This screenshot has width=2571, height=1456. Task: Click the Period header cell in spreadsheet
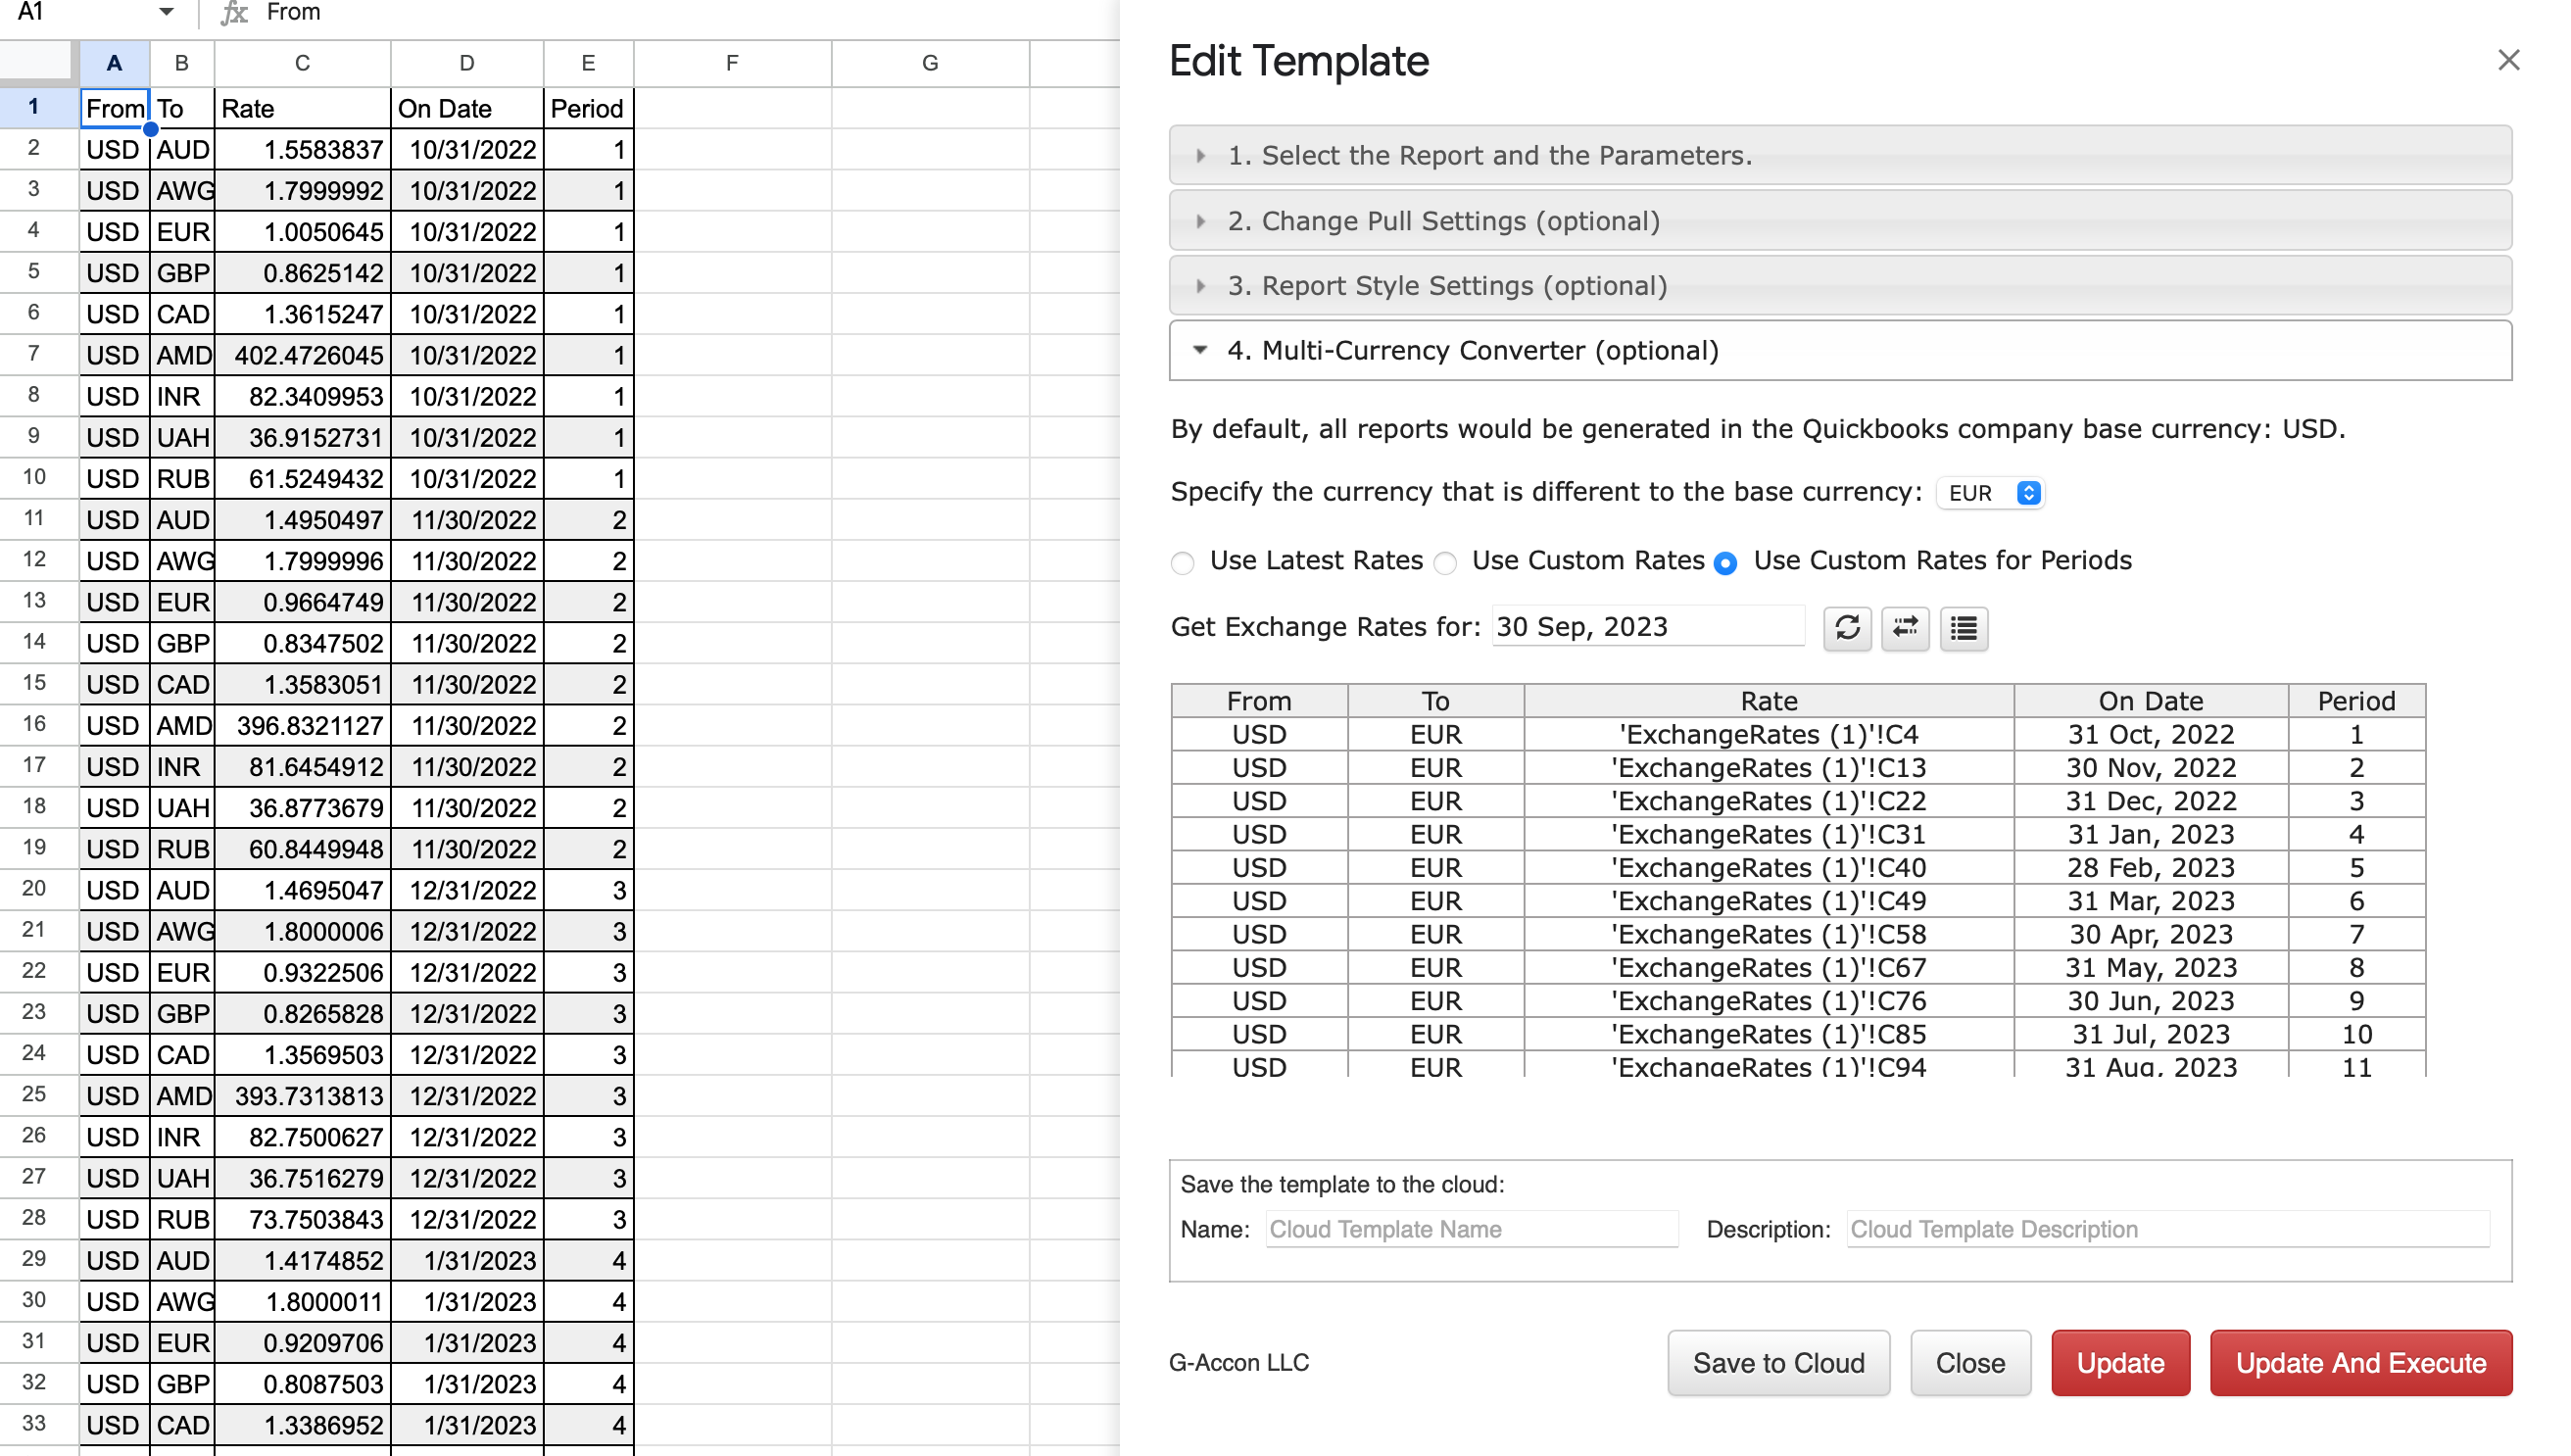pos(588,108)
